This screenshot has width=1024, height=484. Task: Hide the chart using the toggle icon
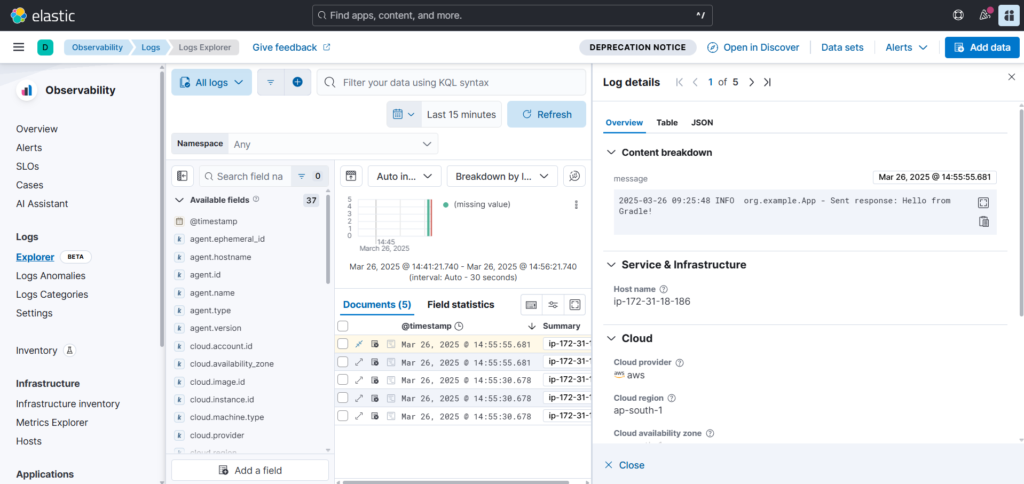pos(351,176)
